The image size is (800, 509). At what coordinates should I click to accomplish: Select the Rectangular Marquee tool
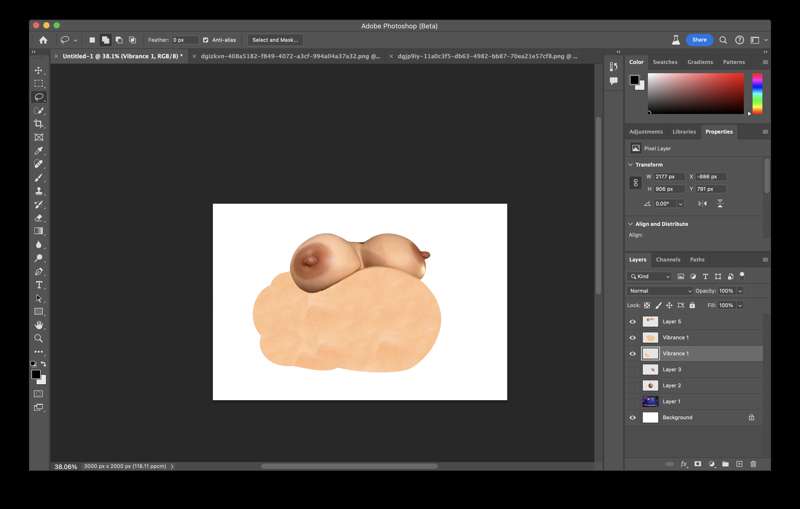(39, 84)
